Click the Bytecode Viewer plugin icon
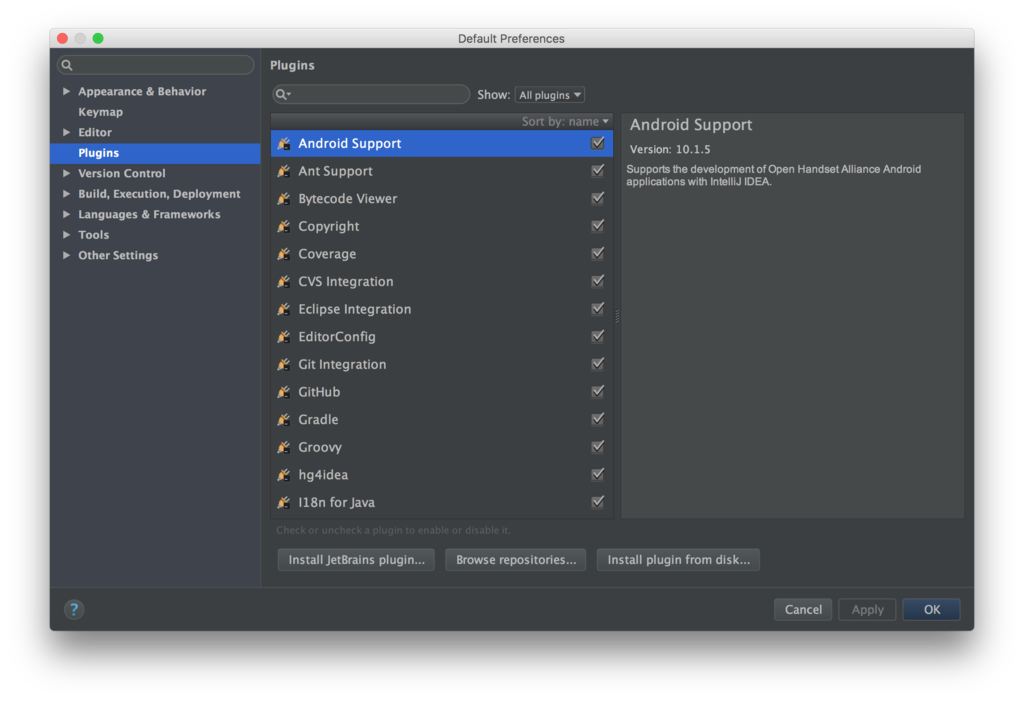 [284, 199]
